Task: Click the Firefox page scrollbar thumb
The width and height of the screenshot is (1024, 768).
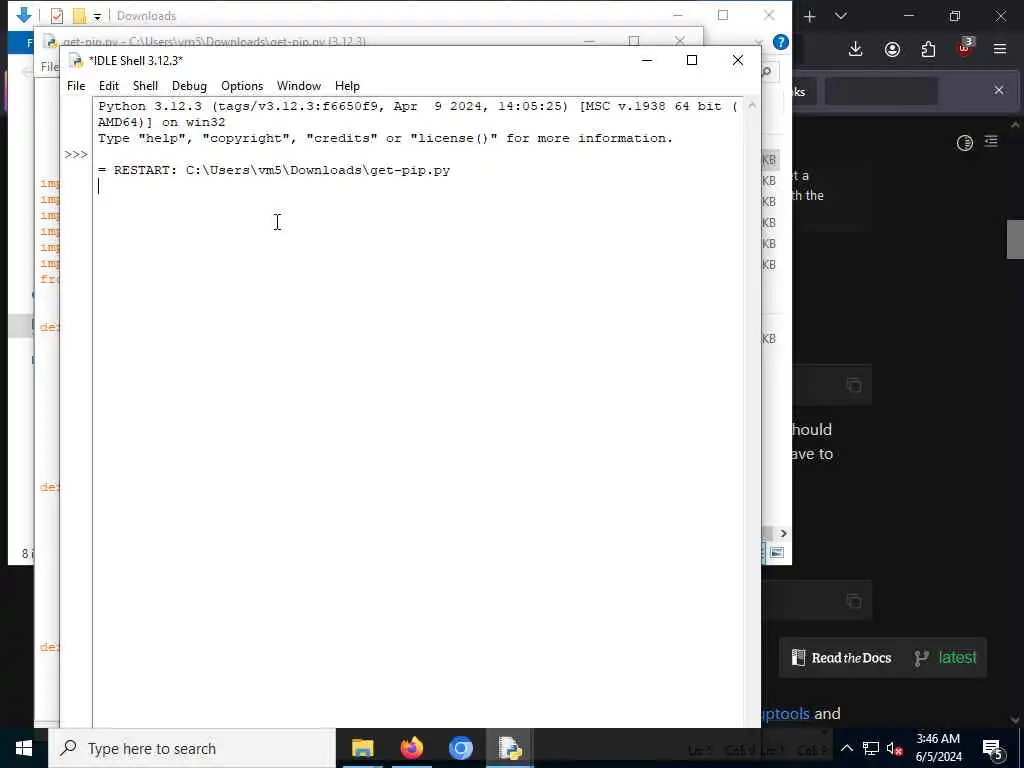Action: tap(1015, 240)
